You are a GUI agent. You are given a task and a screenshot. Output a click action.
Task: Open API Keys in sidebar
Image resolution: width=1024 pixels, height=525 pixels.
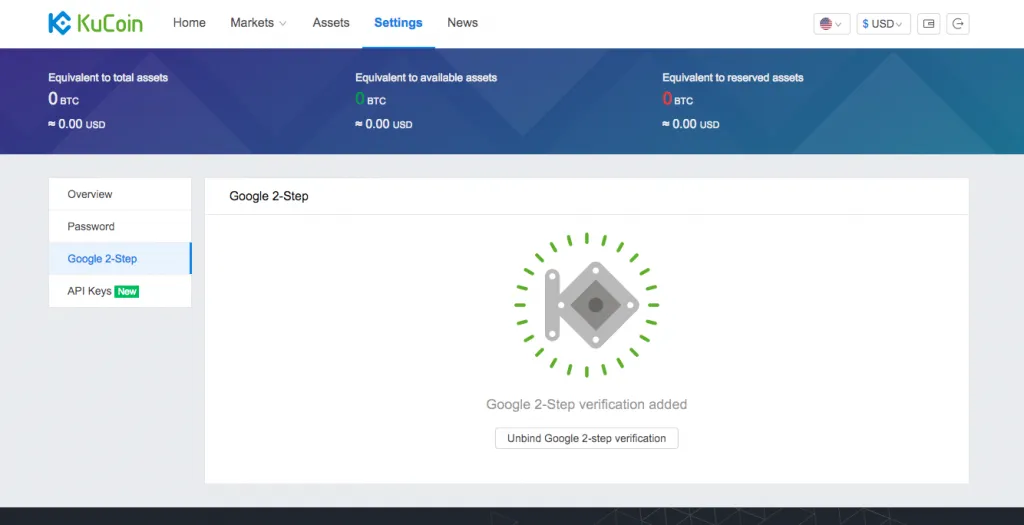click(x=120, y=291)
